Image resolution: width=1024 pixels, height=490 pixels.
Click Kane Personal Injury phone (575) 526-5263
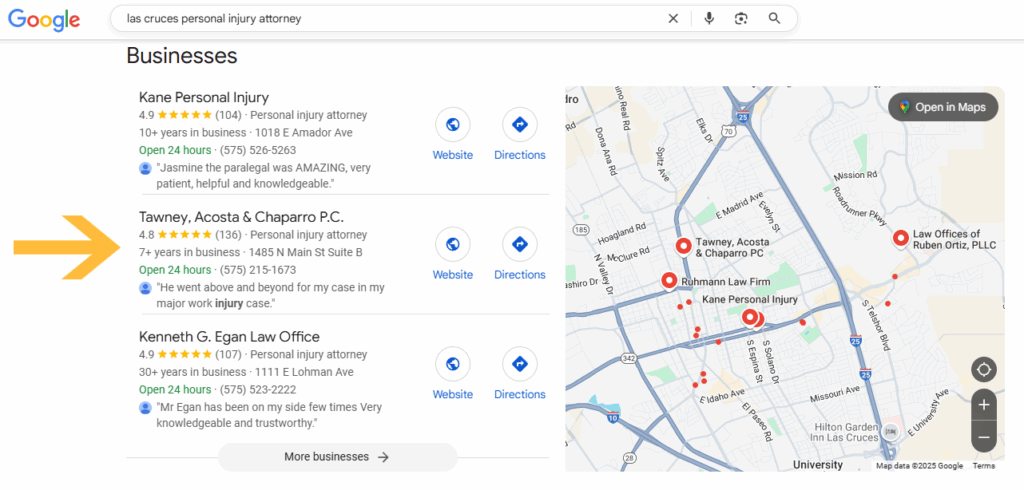click(258, 150)
